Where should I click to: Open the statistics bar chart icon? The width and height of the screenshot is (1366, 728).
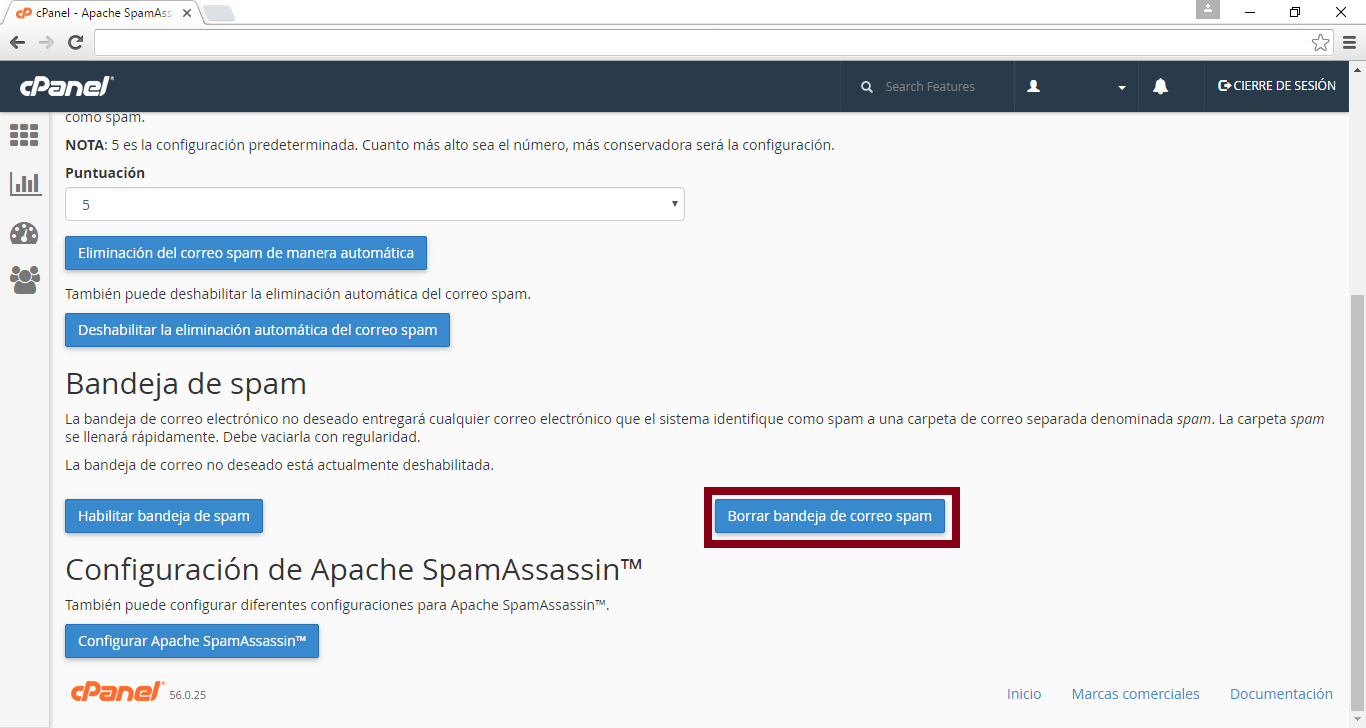click(25, 184)
